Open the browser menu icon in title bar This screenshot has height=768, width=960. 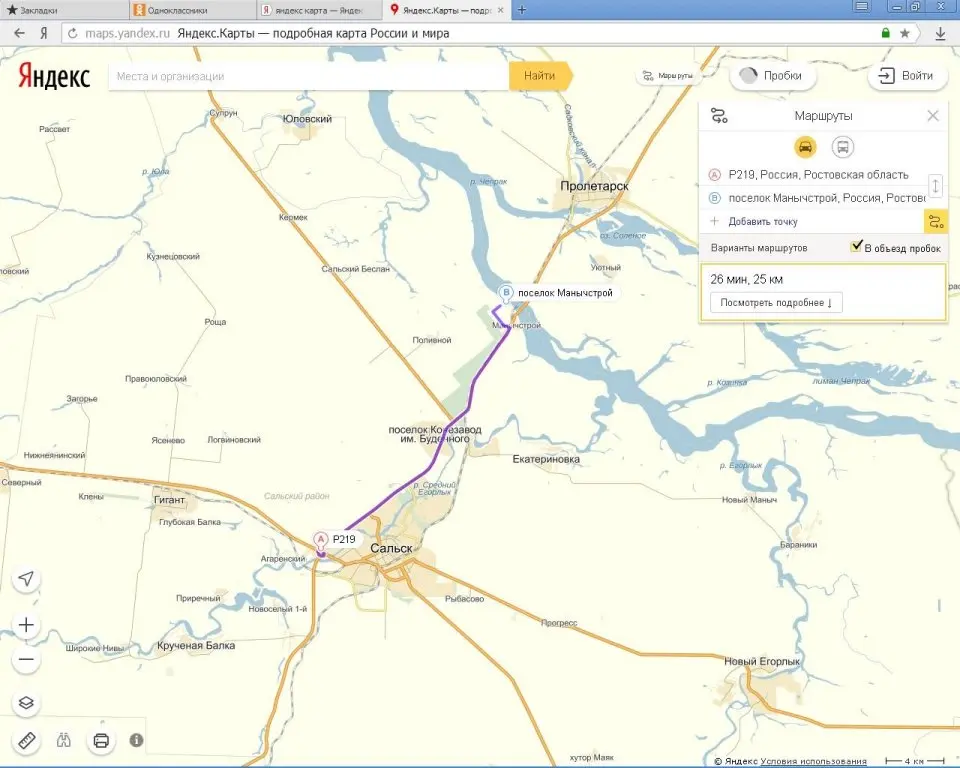(861, 7)
